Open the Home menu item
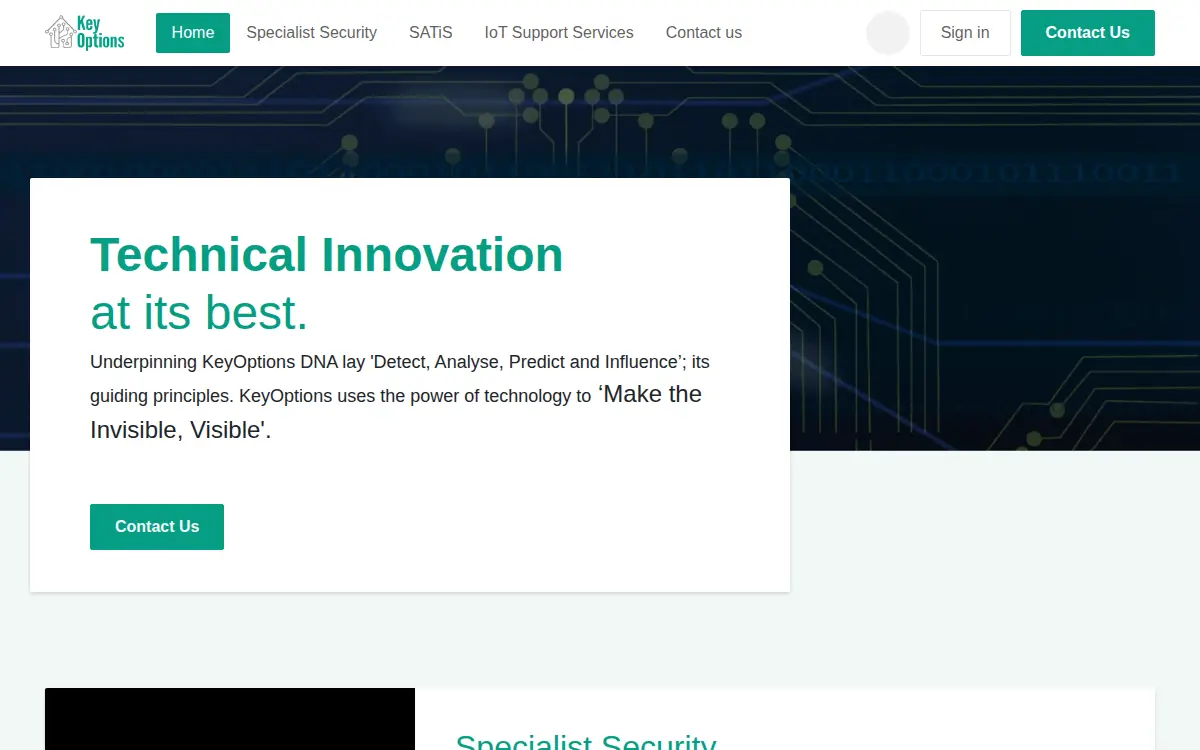Image resolution: width=1200 pixels, height=750 pixels. click(193, 33)
